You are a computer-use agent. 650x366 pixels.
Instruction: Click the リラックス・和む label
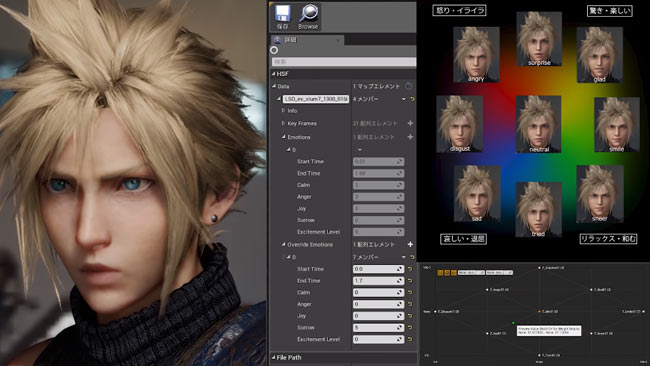point(608,239)
